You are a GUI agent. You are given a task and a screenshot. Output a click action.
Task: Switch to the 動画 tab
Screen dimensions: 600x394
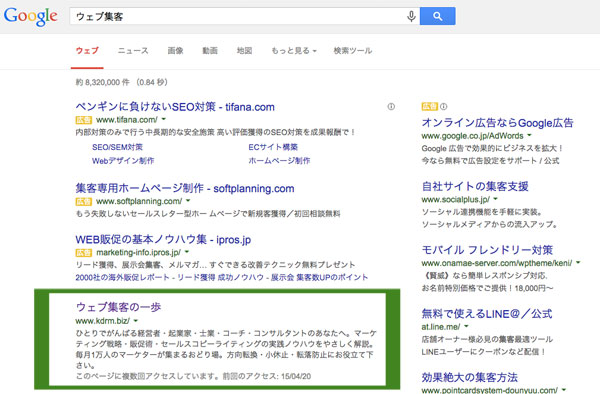pos(210,50)
